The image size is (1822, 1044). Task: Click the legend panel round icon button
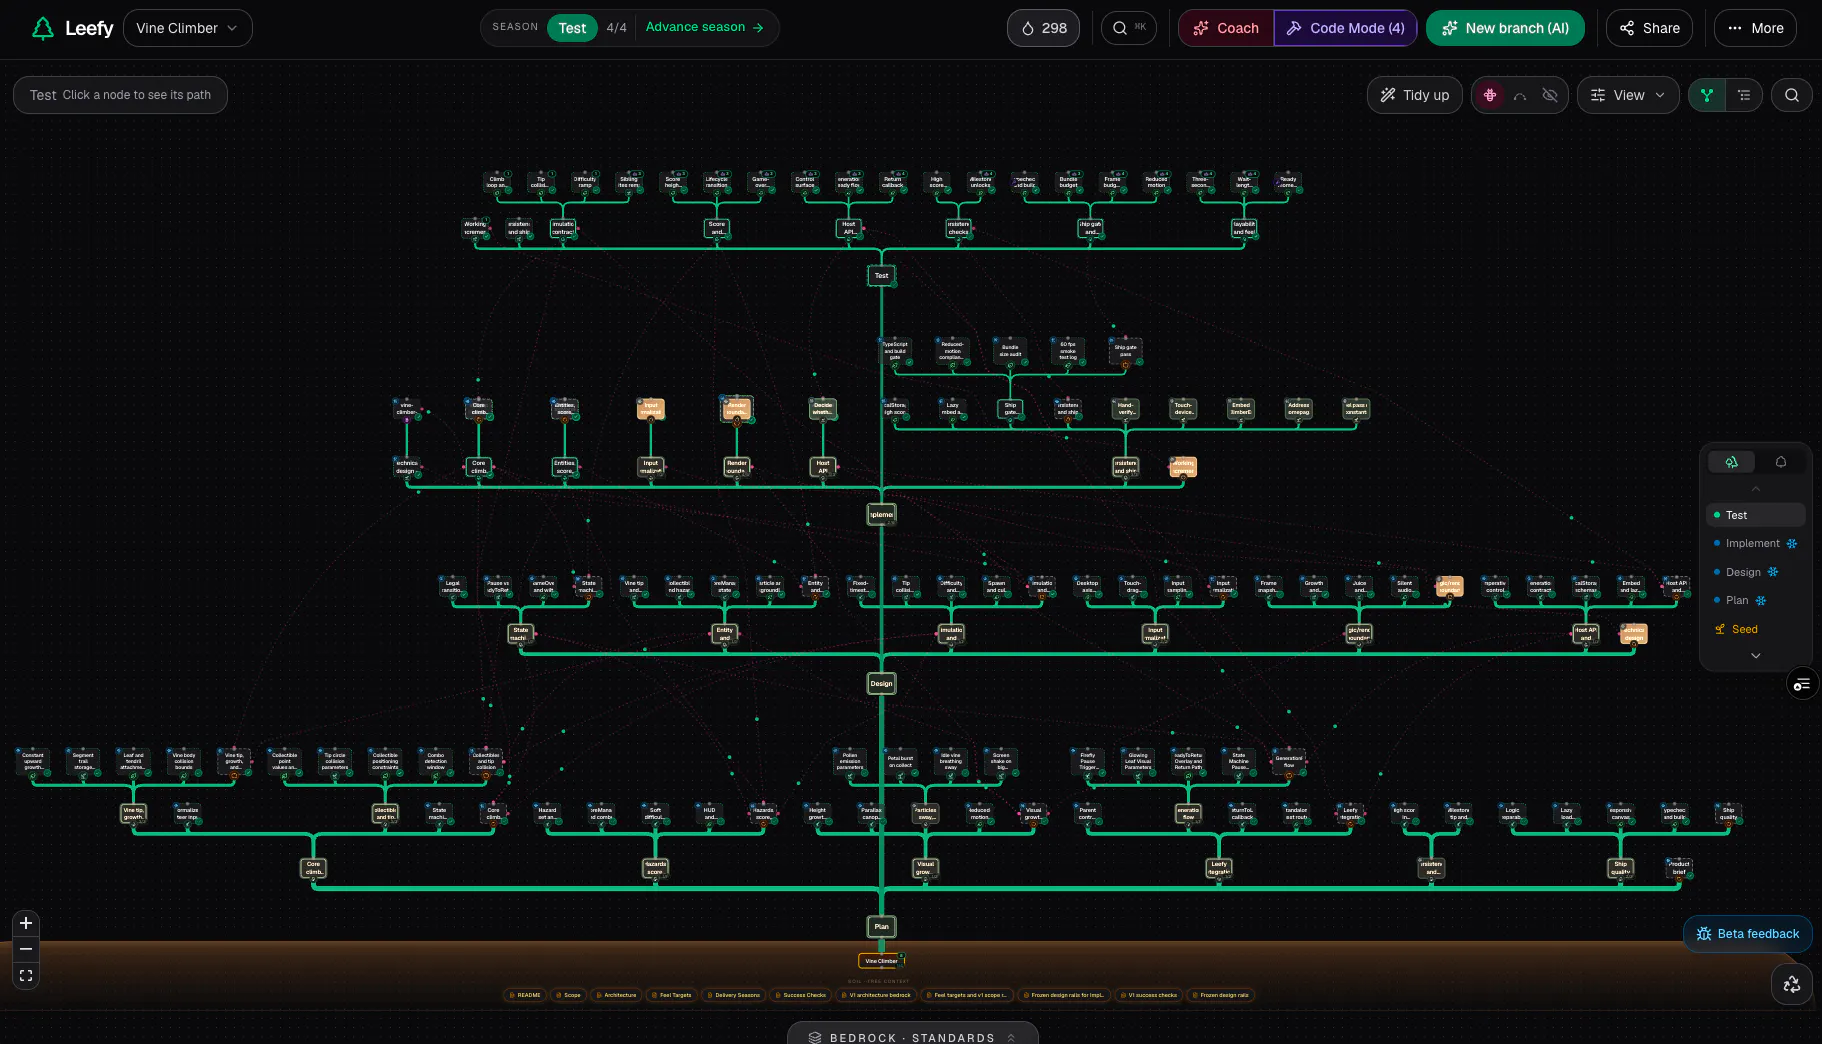(x=1802, y=684)
